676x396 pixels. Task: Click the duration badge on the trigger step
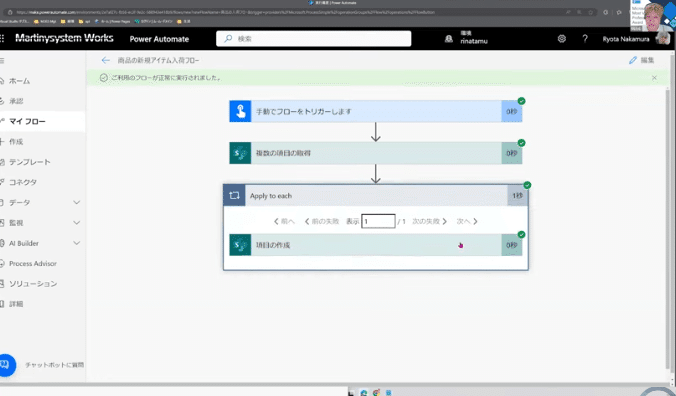512,111
